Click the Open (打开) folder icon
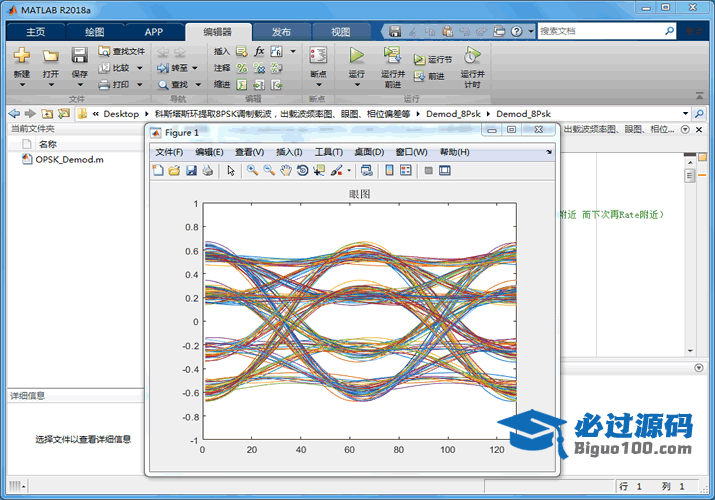Screen dimensions: 715x500 tap(50, 56)
